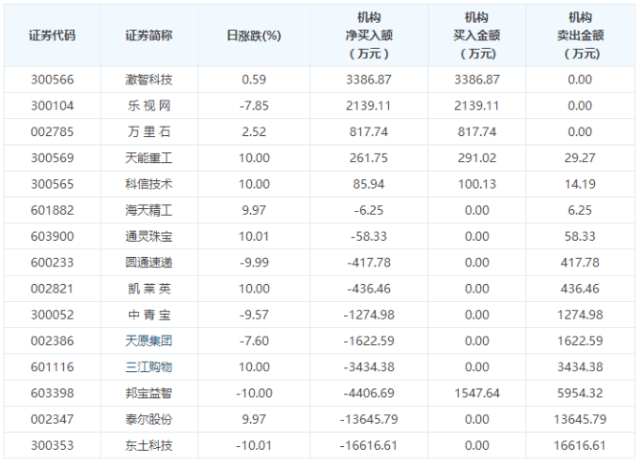Click the 机构买入金额 column header
Viewport: 640px width, 464px height.
tap(477, 36)
